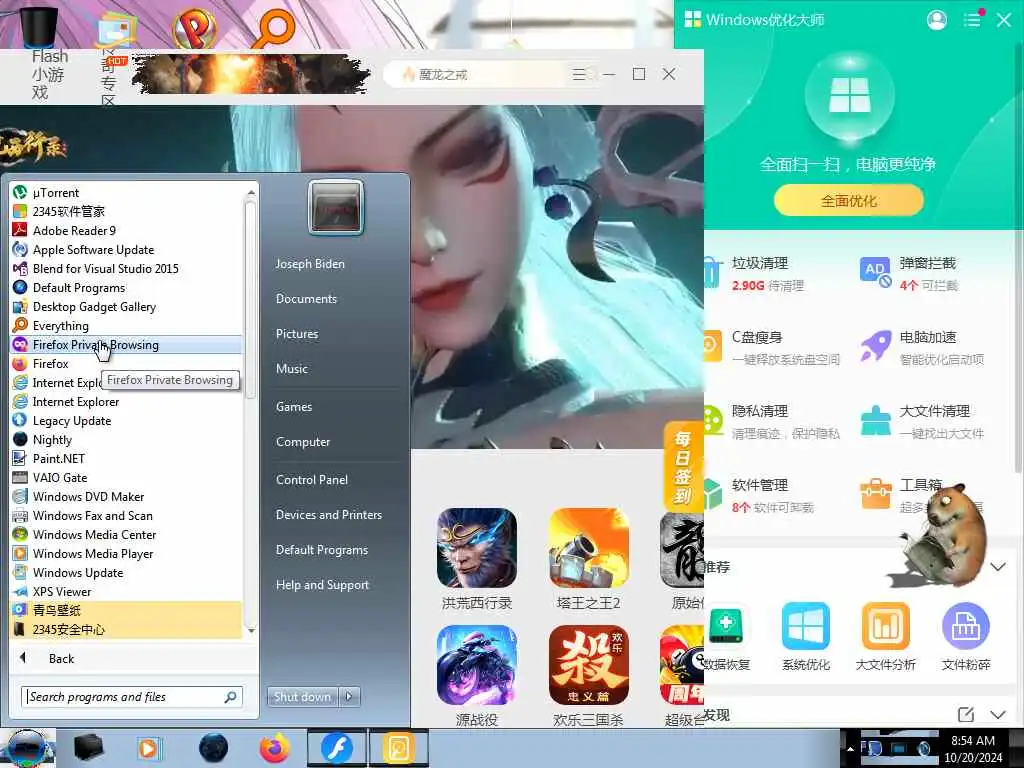This screenshot has height=768, width=1024.
Task: Open 洪荒西行录 game thumbnail
Action: (x=477, y=560)
